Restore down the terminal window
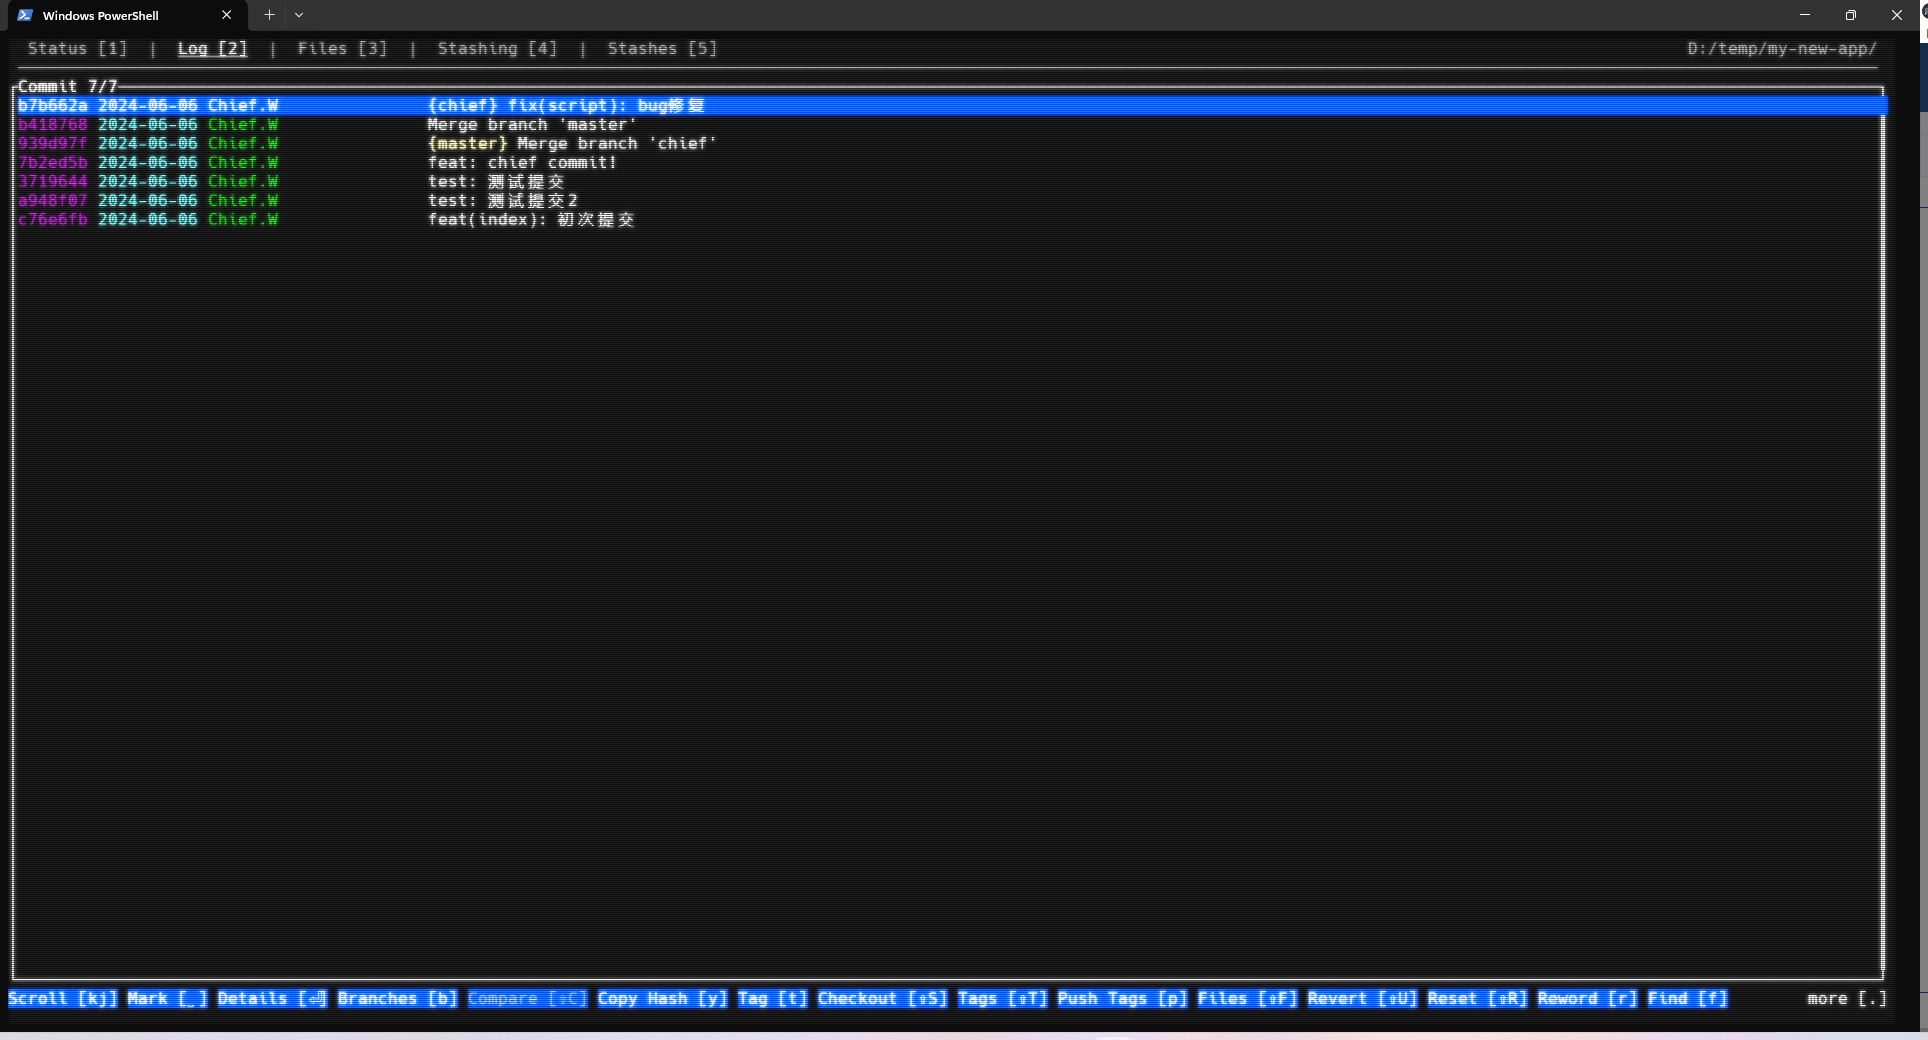Image resolution: width=1928 pixels, height=1040 pixels. tap(1851, 15)
